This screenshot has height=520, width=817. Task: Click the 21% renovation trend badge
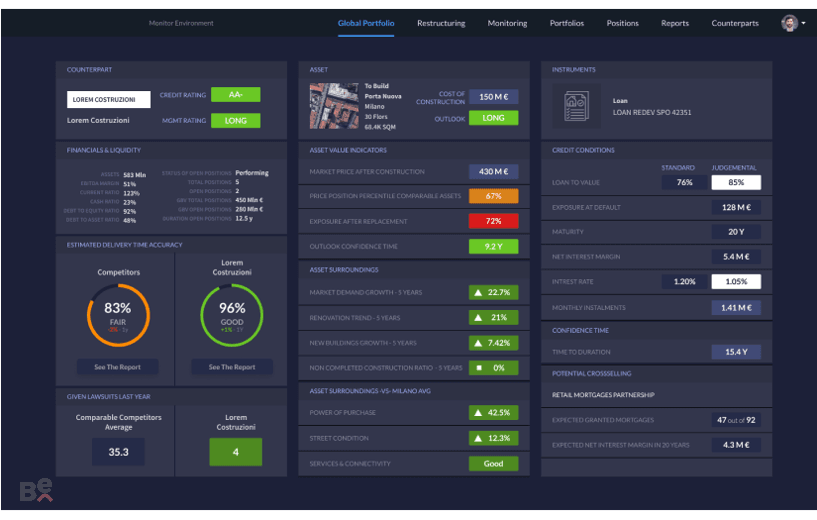tap(493, 317)
